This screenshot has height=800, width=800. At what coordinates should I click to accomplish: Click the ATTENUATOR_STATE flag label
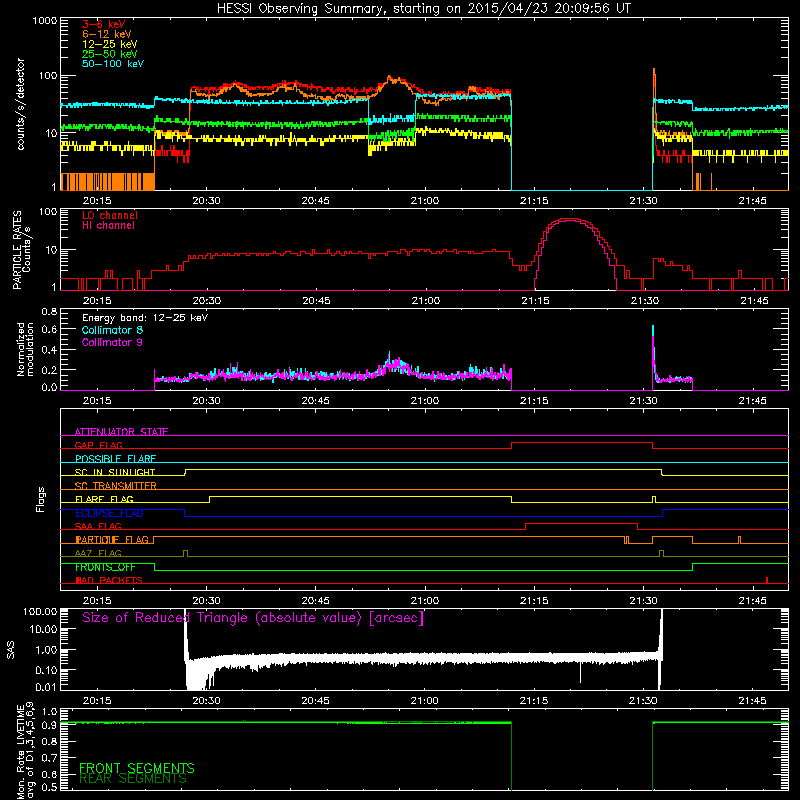[x=121, y=432]
